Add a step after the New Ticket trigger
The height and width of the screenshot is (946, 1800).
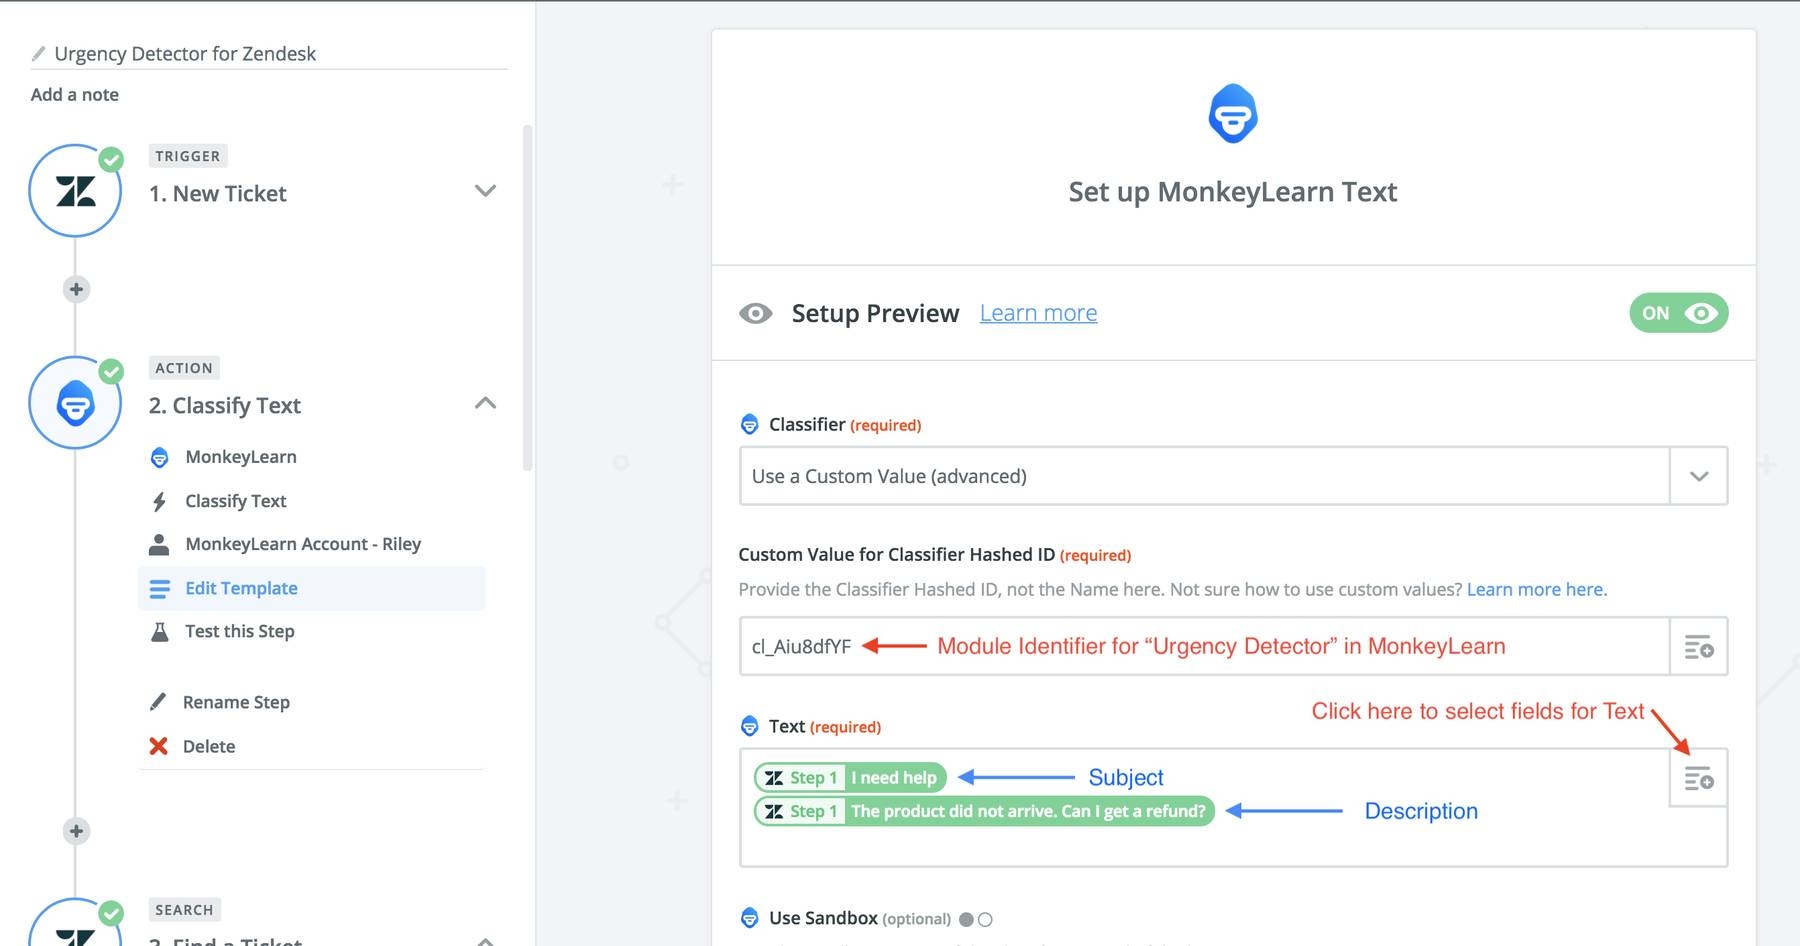pos(76,289)
